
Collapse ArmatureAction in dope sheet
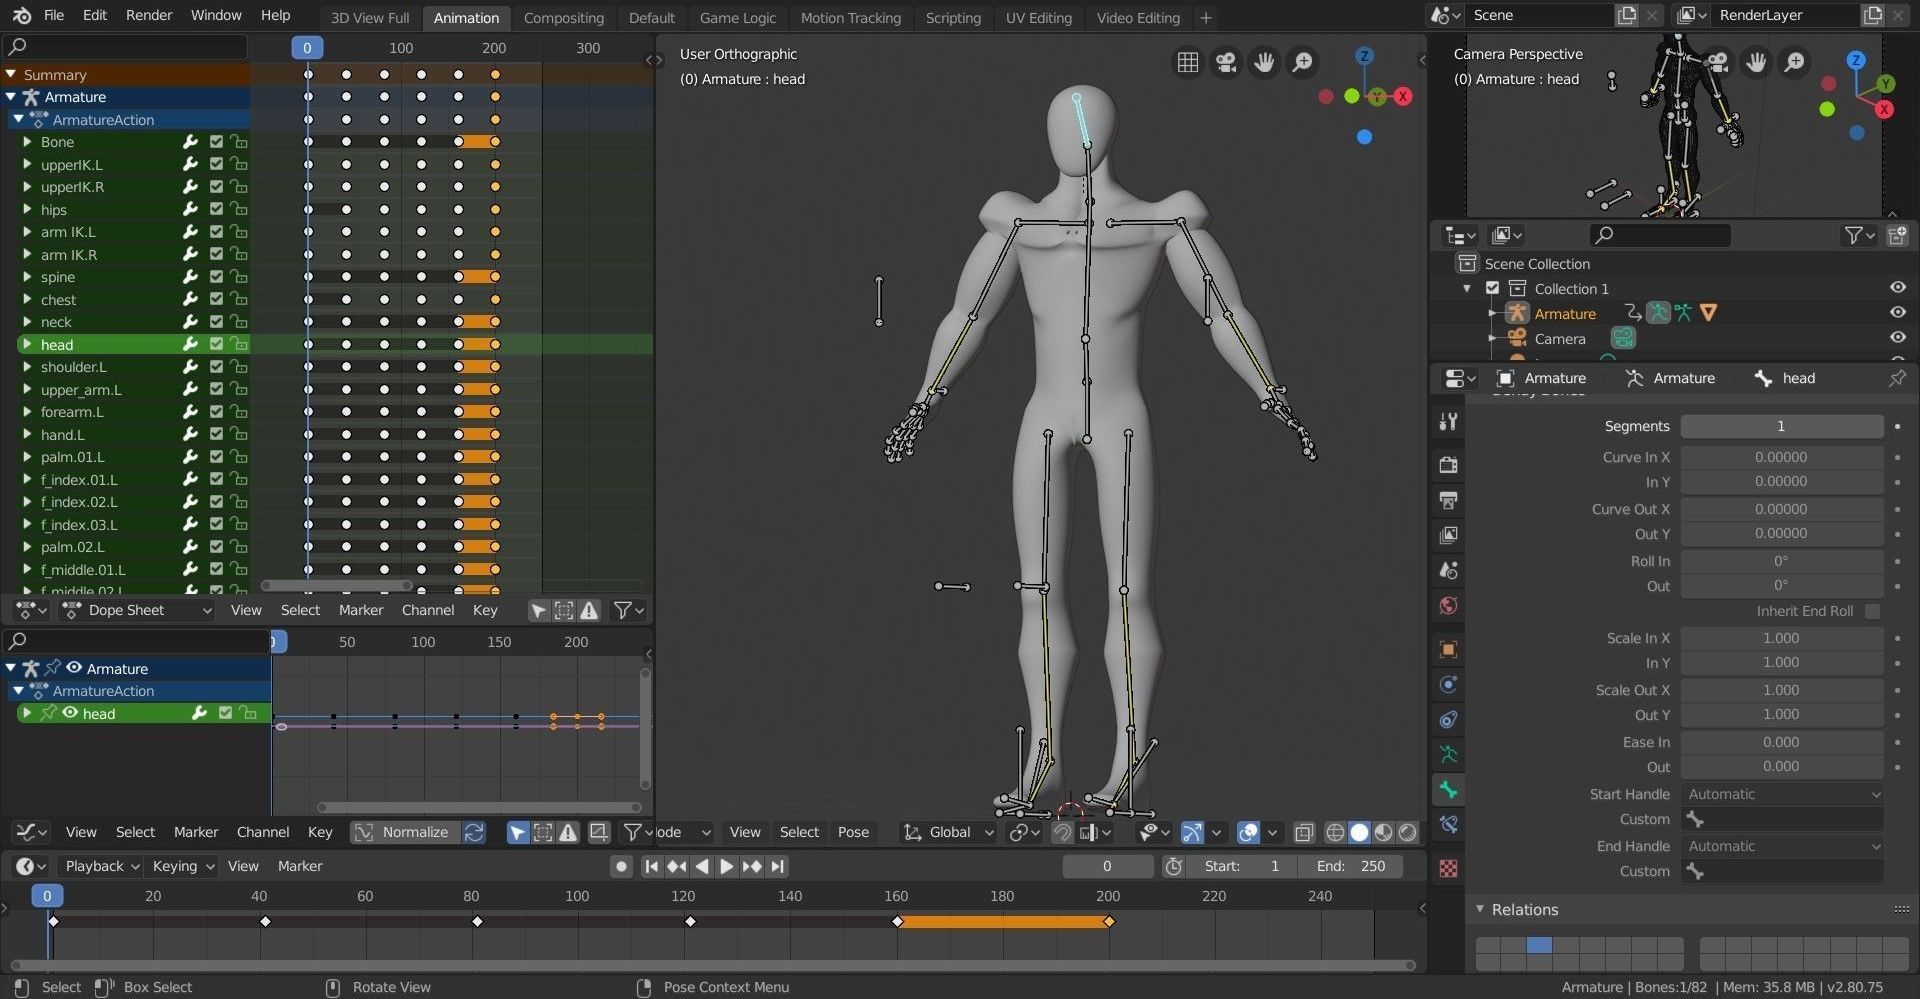pyautogui.click(x=19, y=119)
